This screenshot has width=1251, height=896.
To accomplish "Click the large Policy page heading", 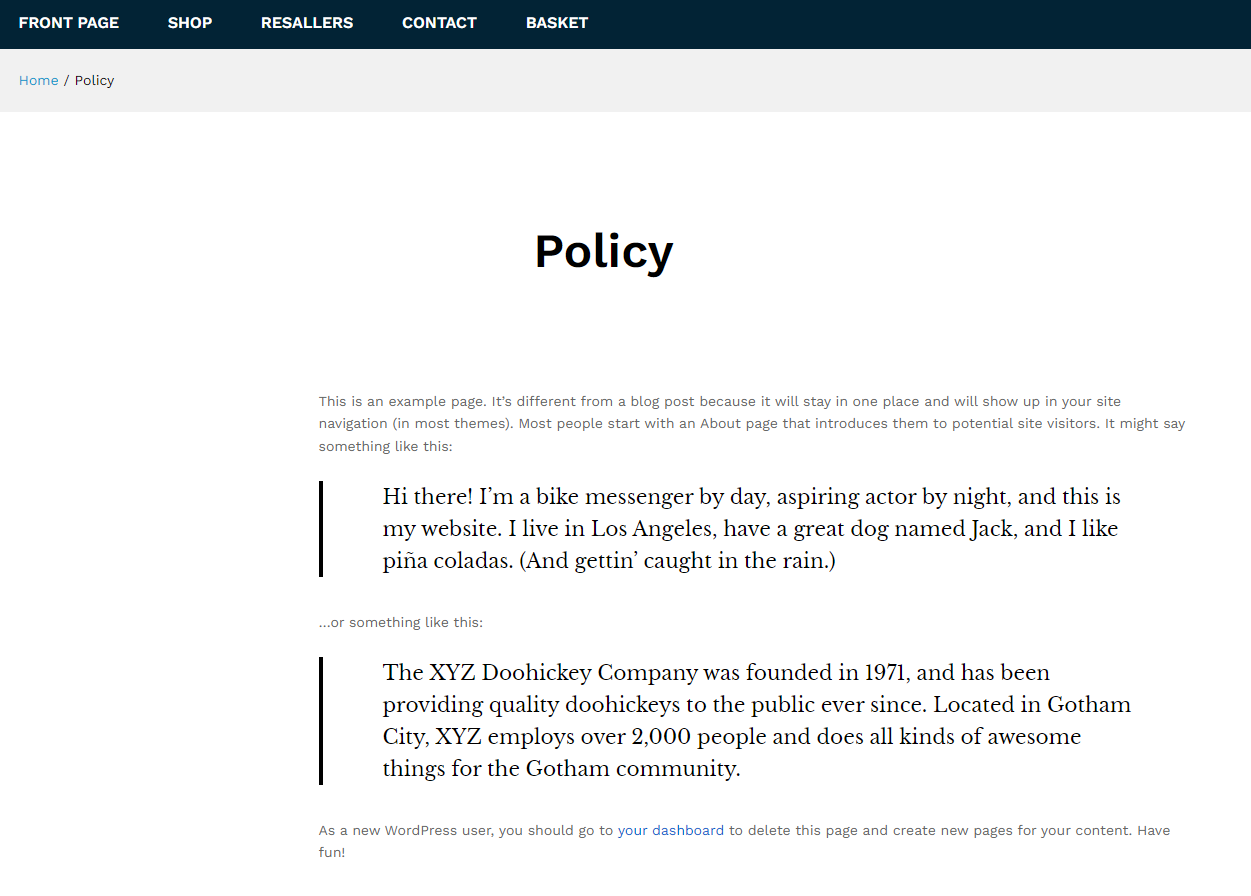I will point(603,251).
